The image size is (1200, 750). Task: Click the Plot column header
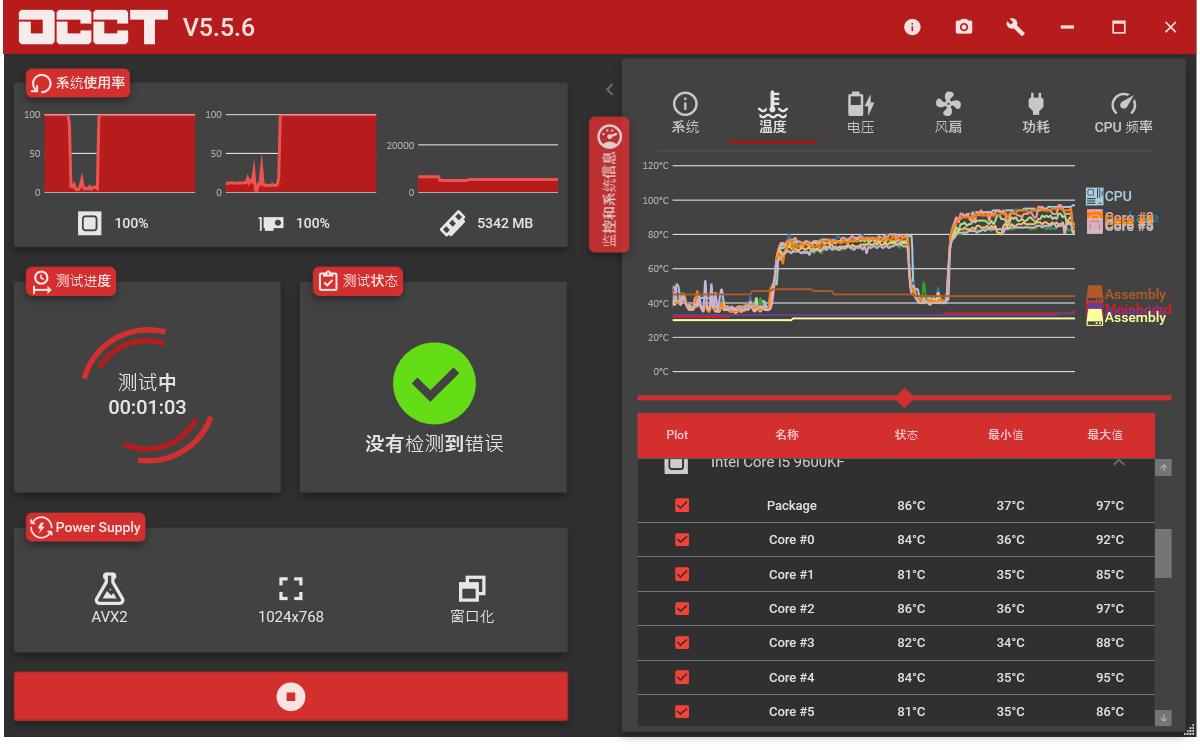click(678, 435)
